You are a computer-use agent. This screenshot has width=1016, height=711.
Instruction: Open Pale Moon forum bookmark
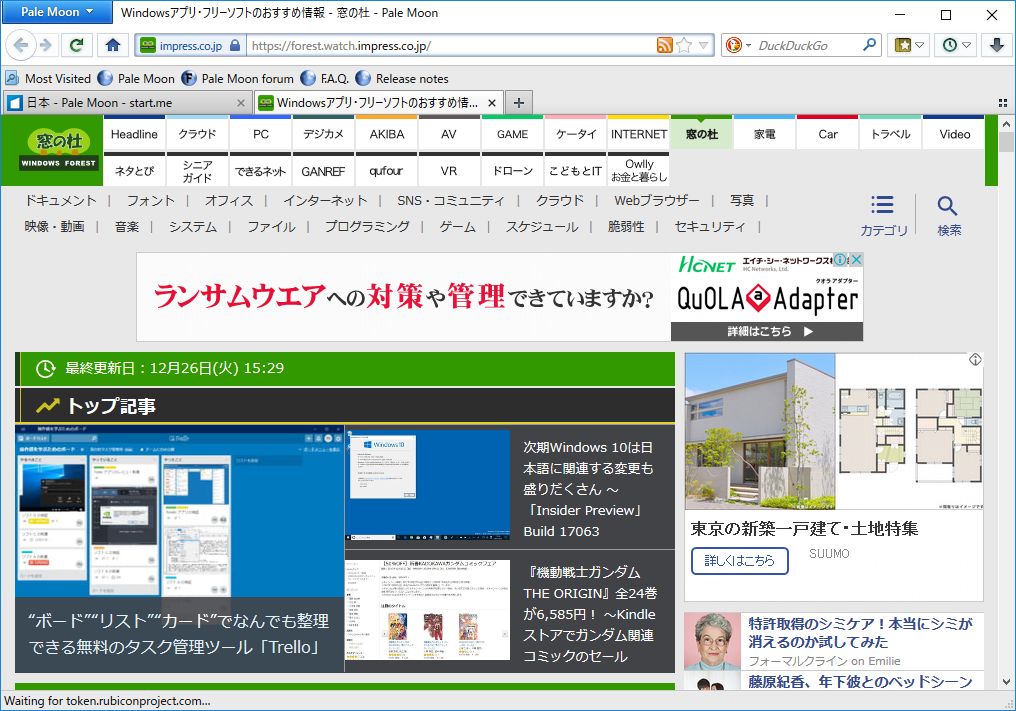click(238, 78)
